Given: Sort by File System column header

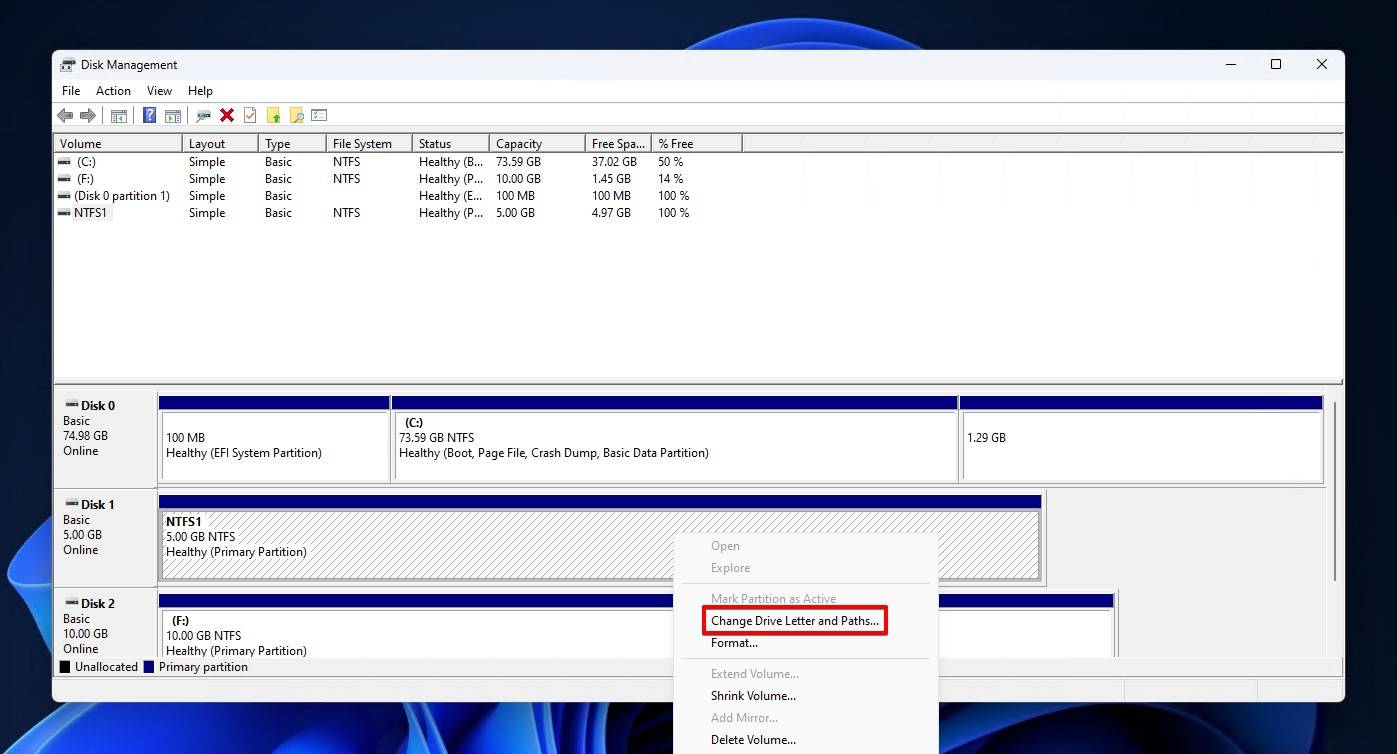Looking at the screenshot, I should pyautogui.click(x=369, y=144).
